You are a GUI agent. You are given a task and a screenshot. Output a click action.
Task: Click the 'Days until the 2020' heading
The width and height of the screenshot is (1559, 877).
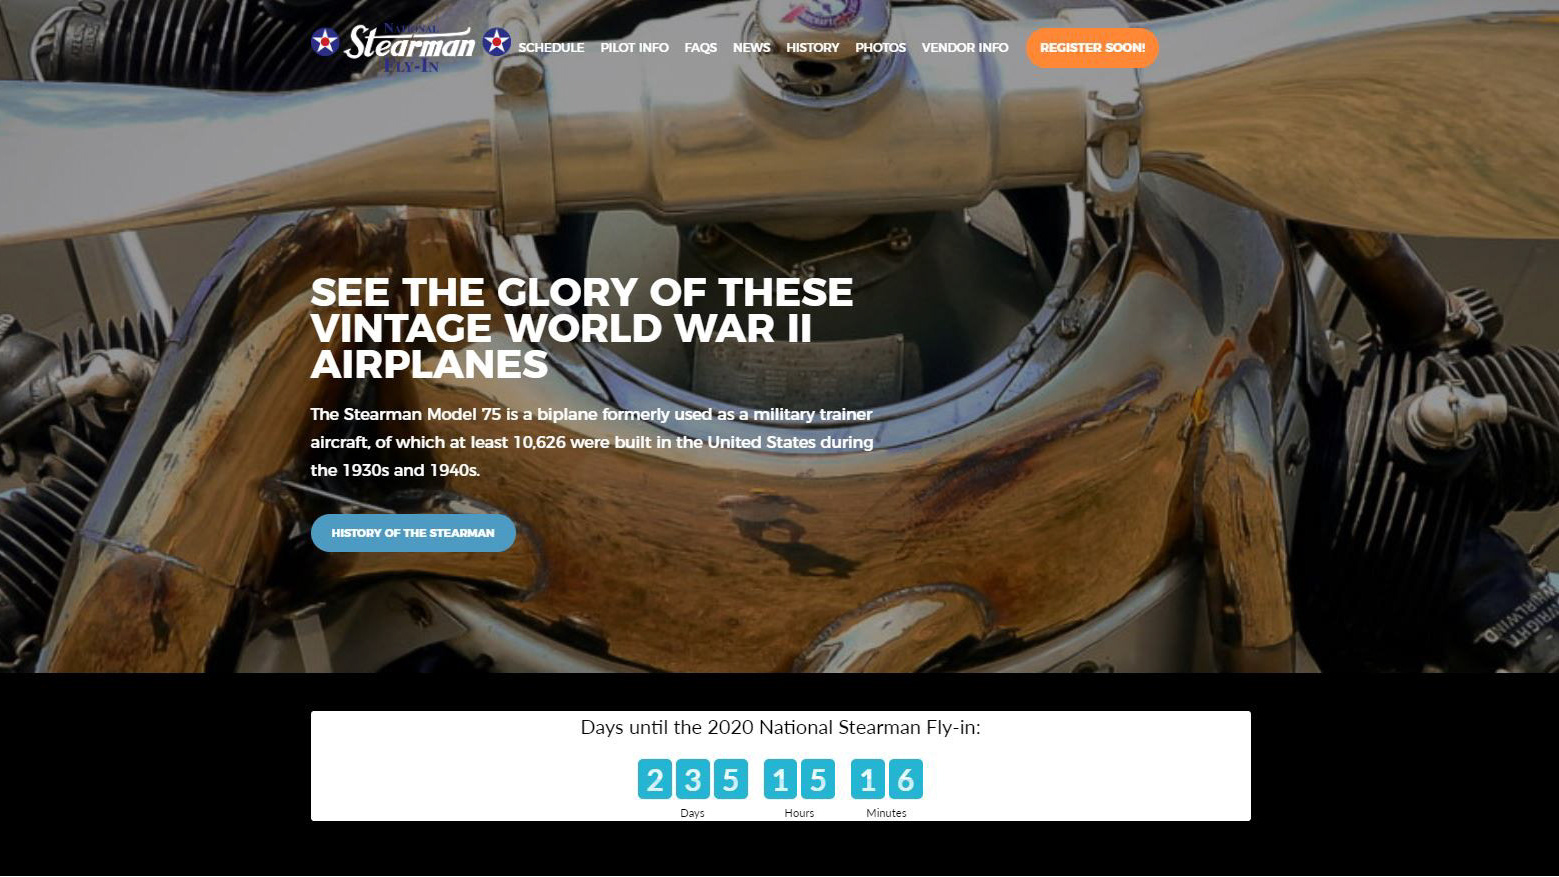(780, 728)
